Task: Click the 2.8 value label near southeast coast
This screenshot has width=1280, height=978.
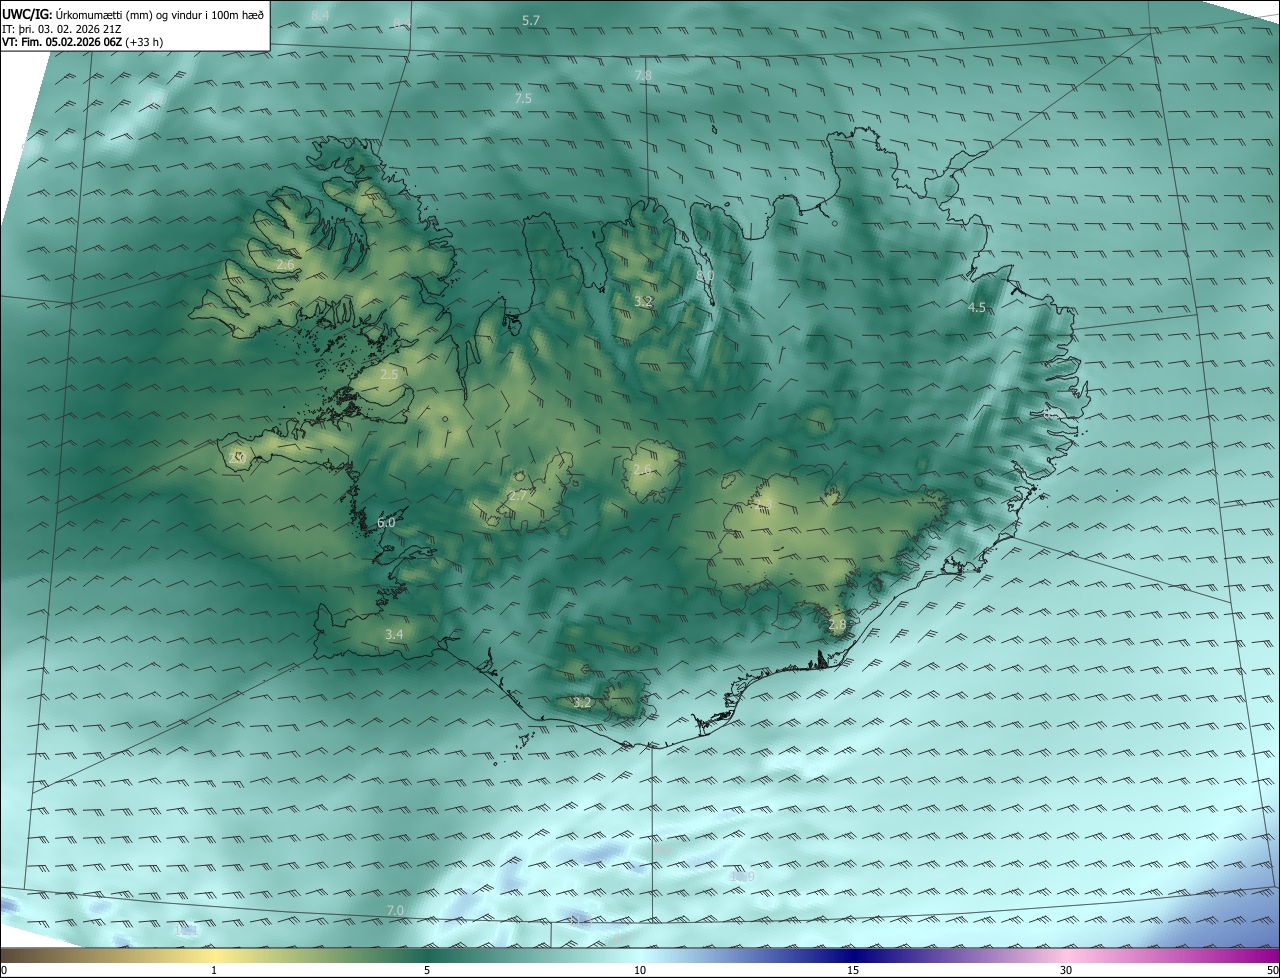Action: point(837,624)
